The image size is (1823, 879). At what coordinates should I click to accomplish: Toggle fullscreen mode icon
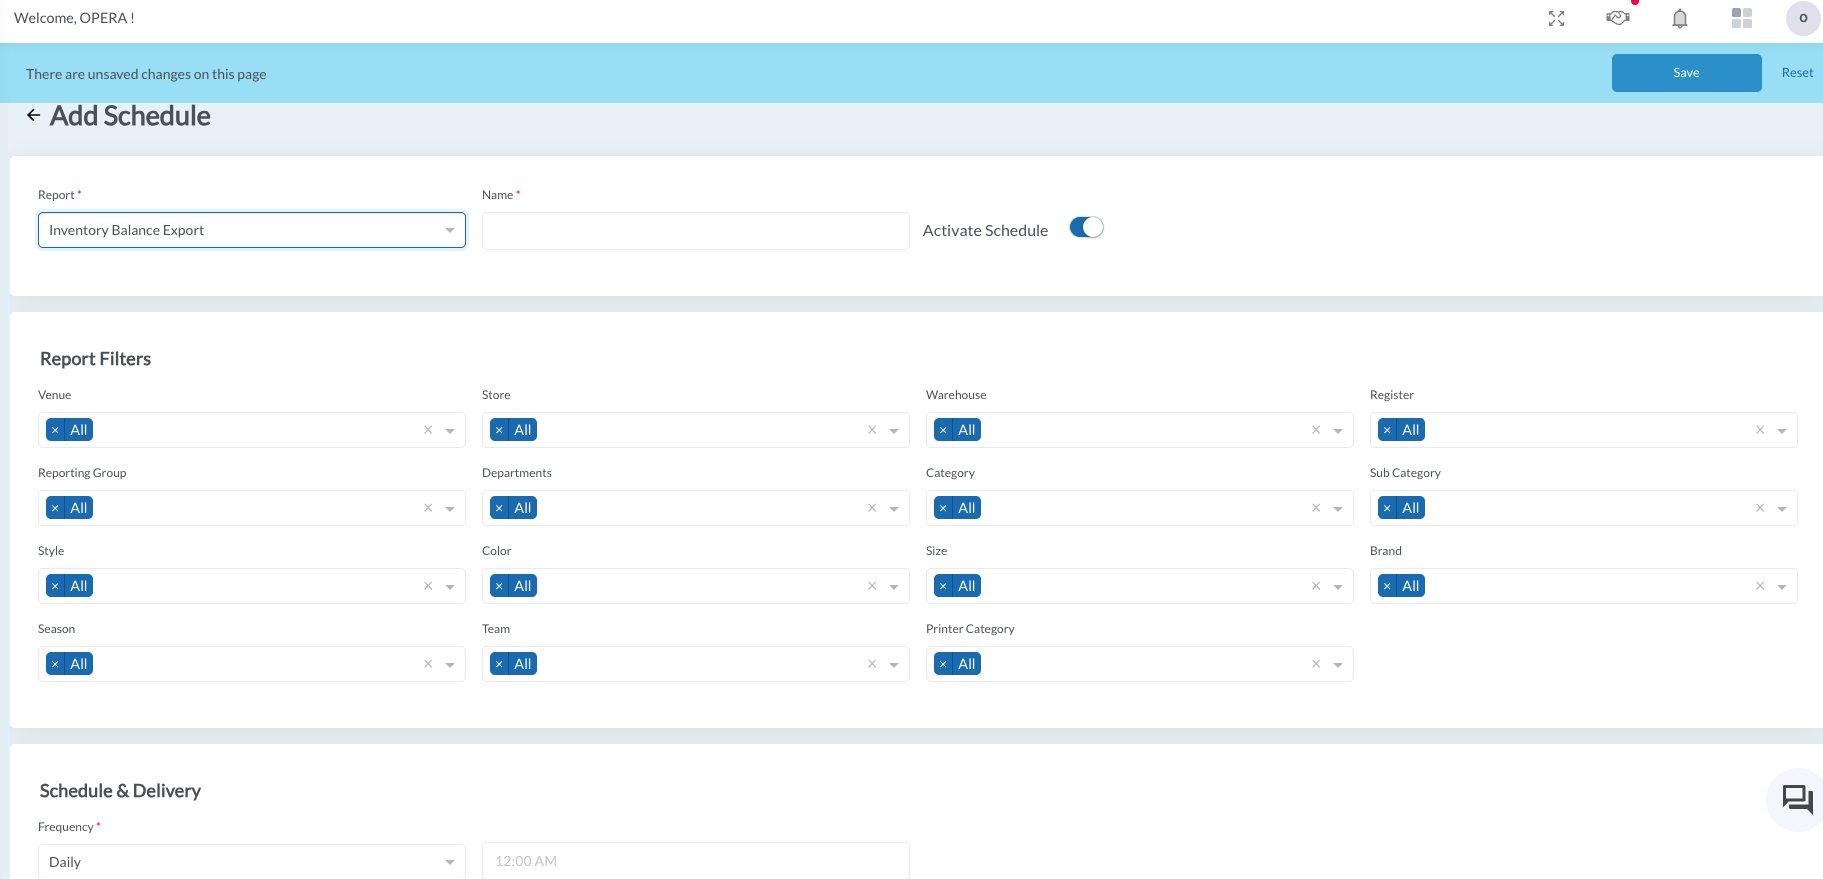(x=1556, y=19)
